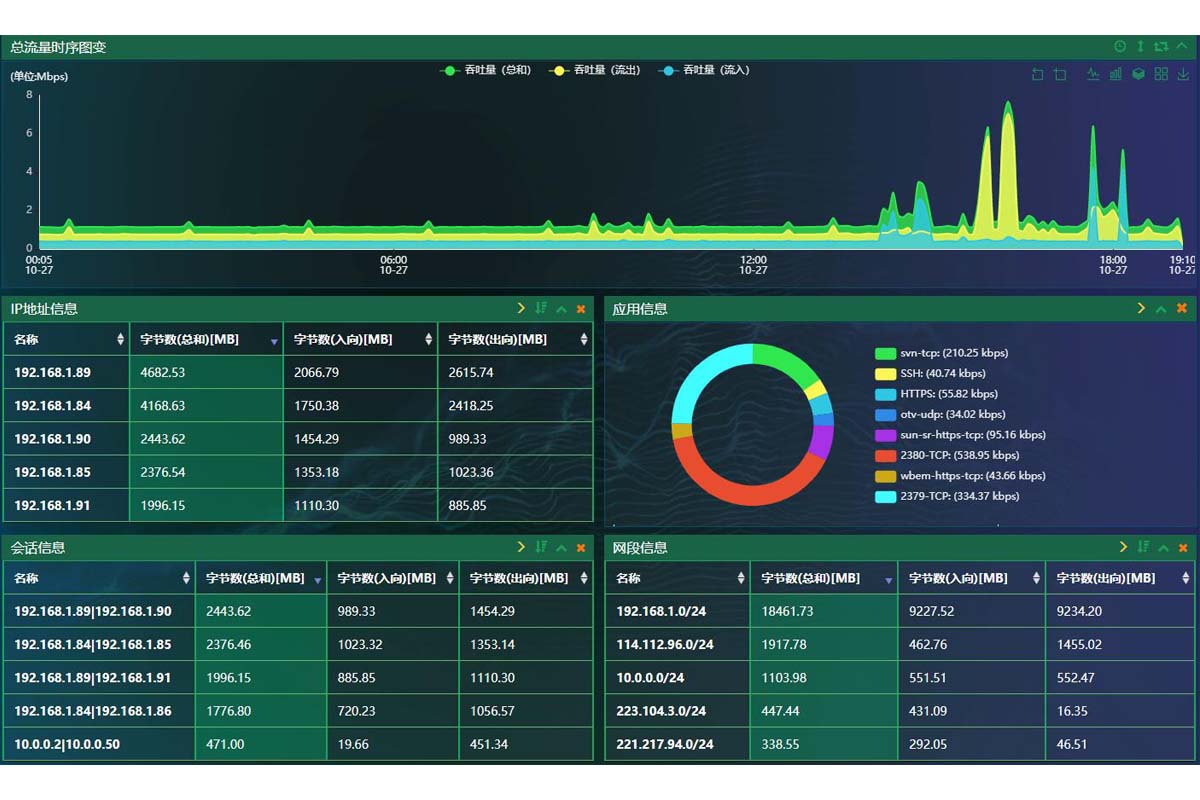Screen dimensions: 1200x800
Task: Sort the IP table by 名称 column
Action: point(121,340)
